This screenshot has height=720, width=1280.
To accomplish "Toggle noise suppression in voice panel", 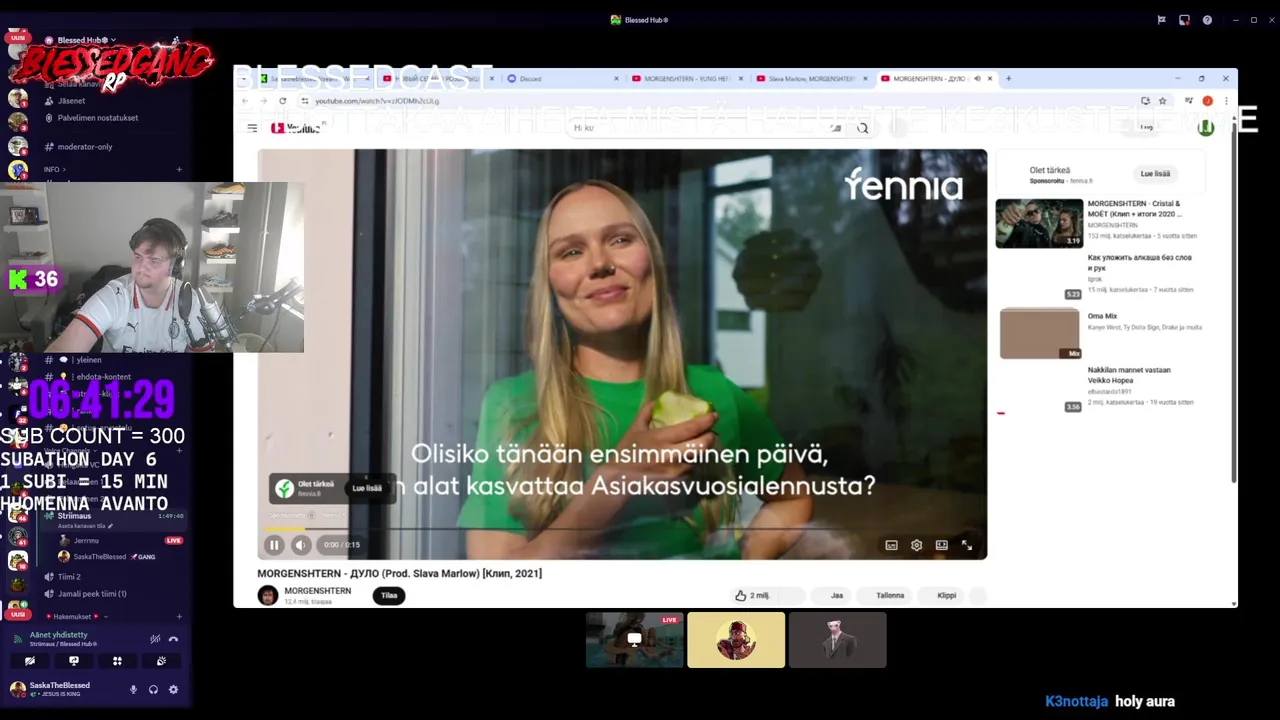I will tap(155, 639).
